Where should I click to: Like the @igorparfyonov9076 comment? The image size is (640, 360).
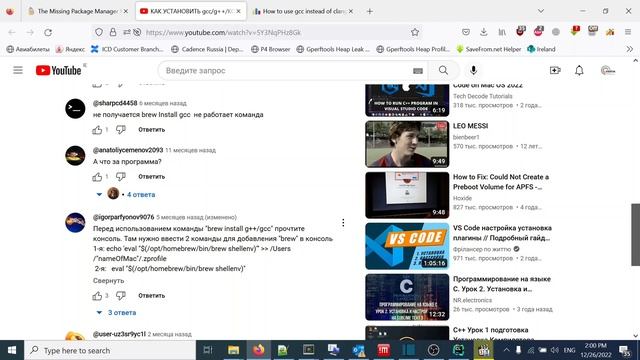pos(97,296)
